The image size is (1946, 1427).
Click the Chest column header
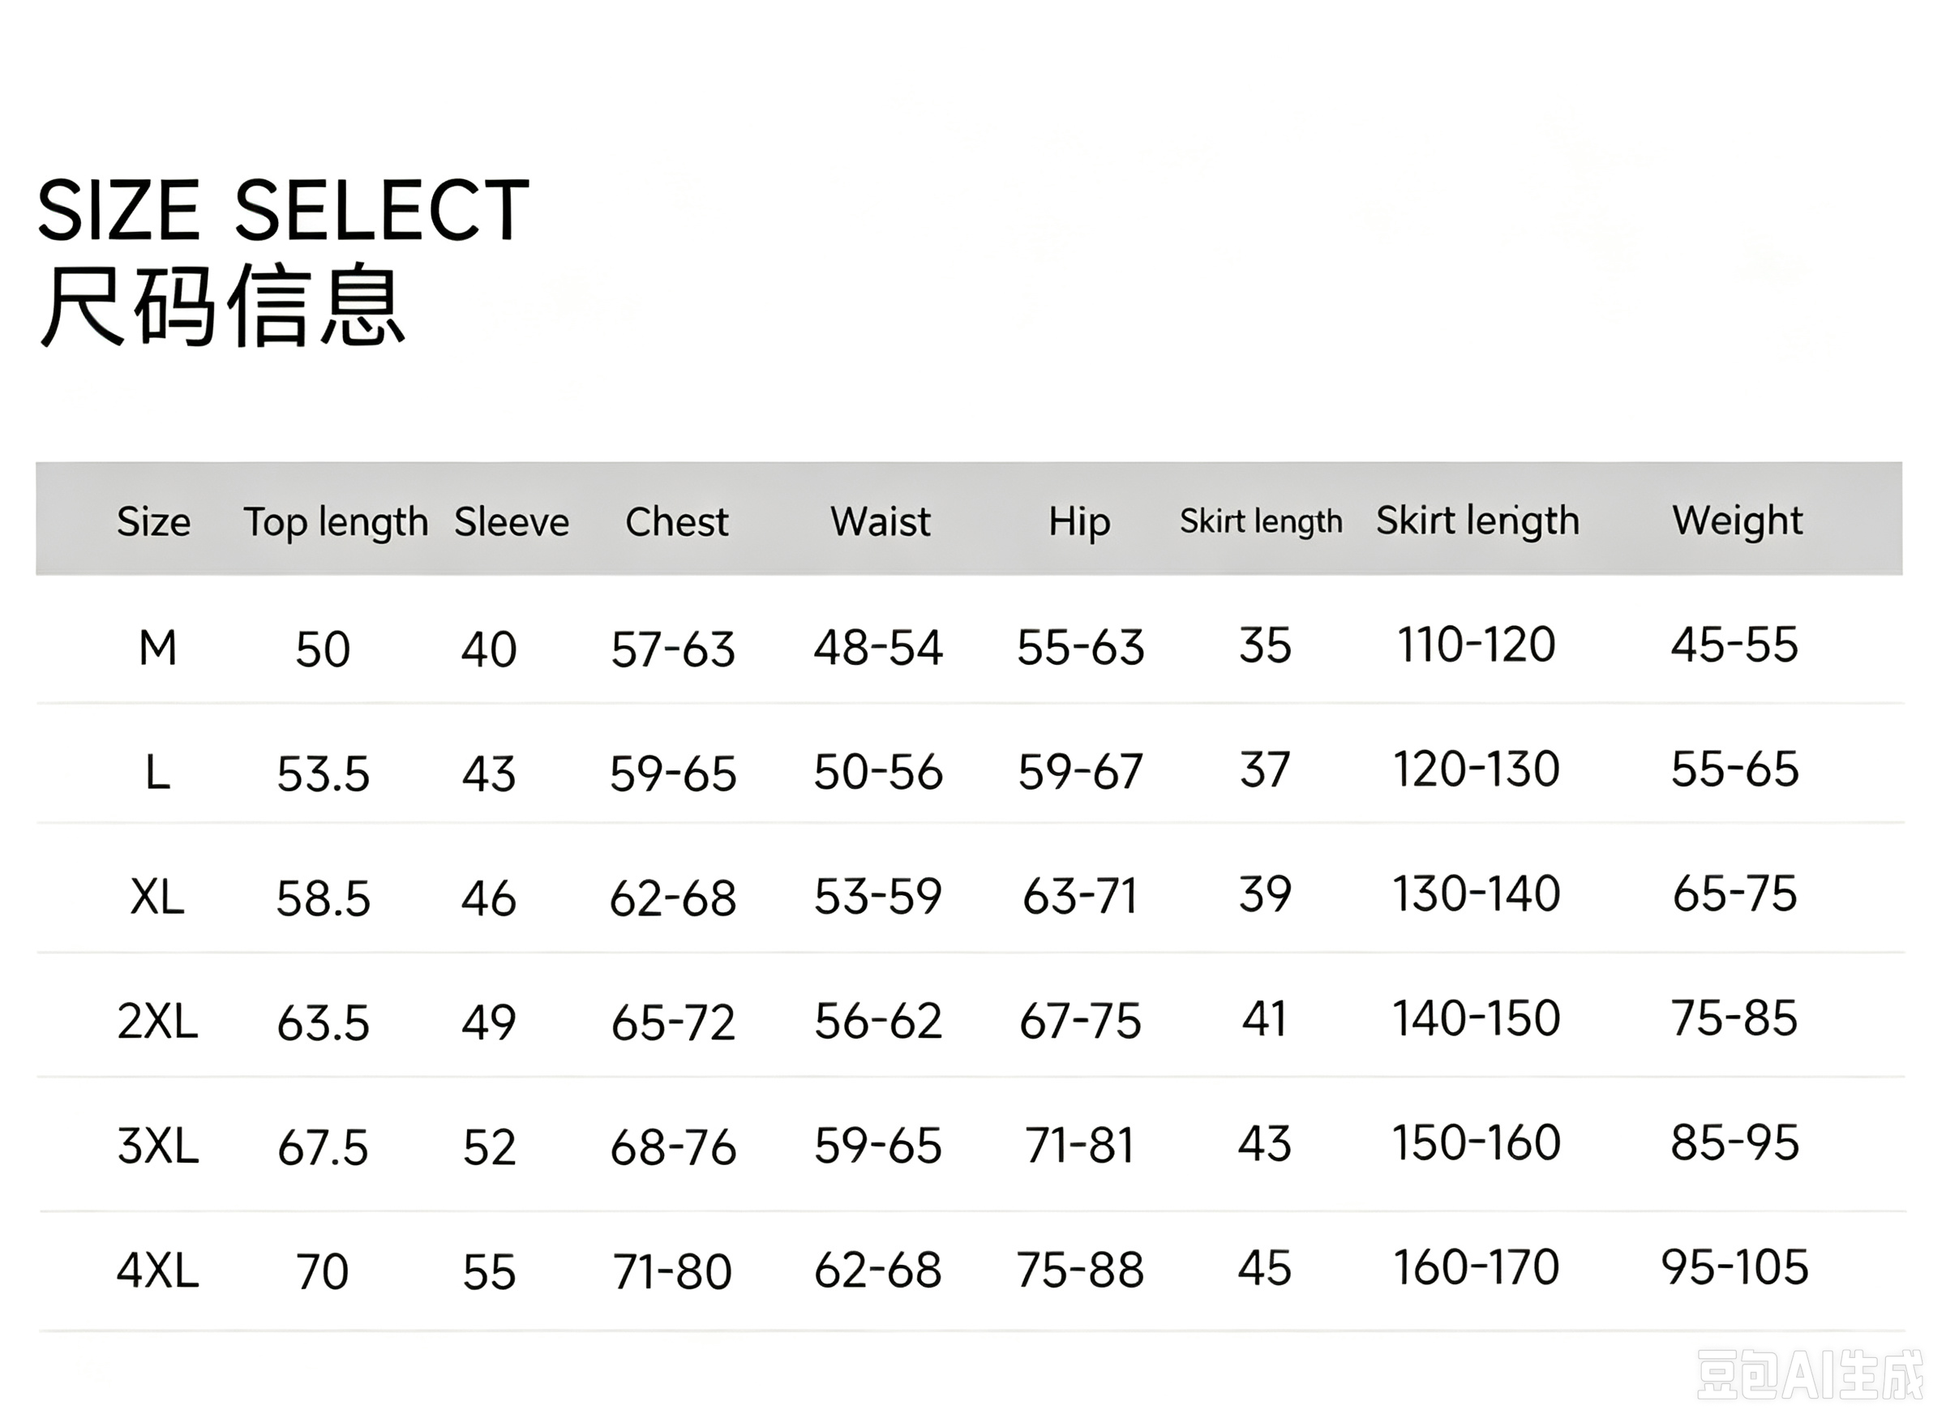click(677, 522)
